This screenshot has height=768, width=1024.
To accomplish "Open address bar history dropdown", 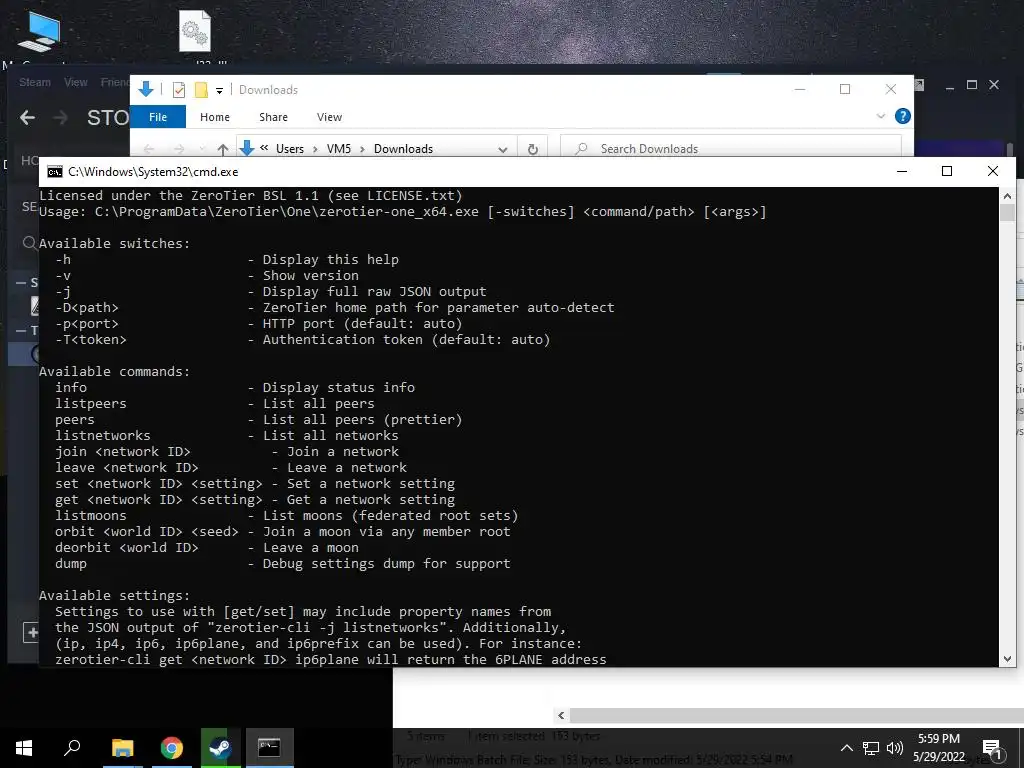I will 503,150.
